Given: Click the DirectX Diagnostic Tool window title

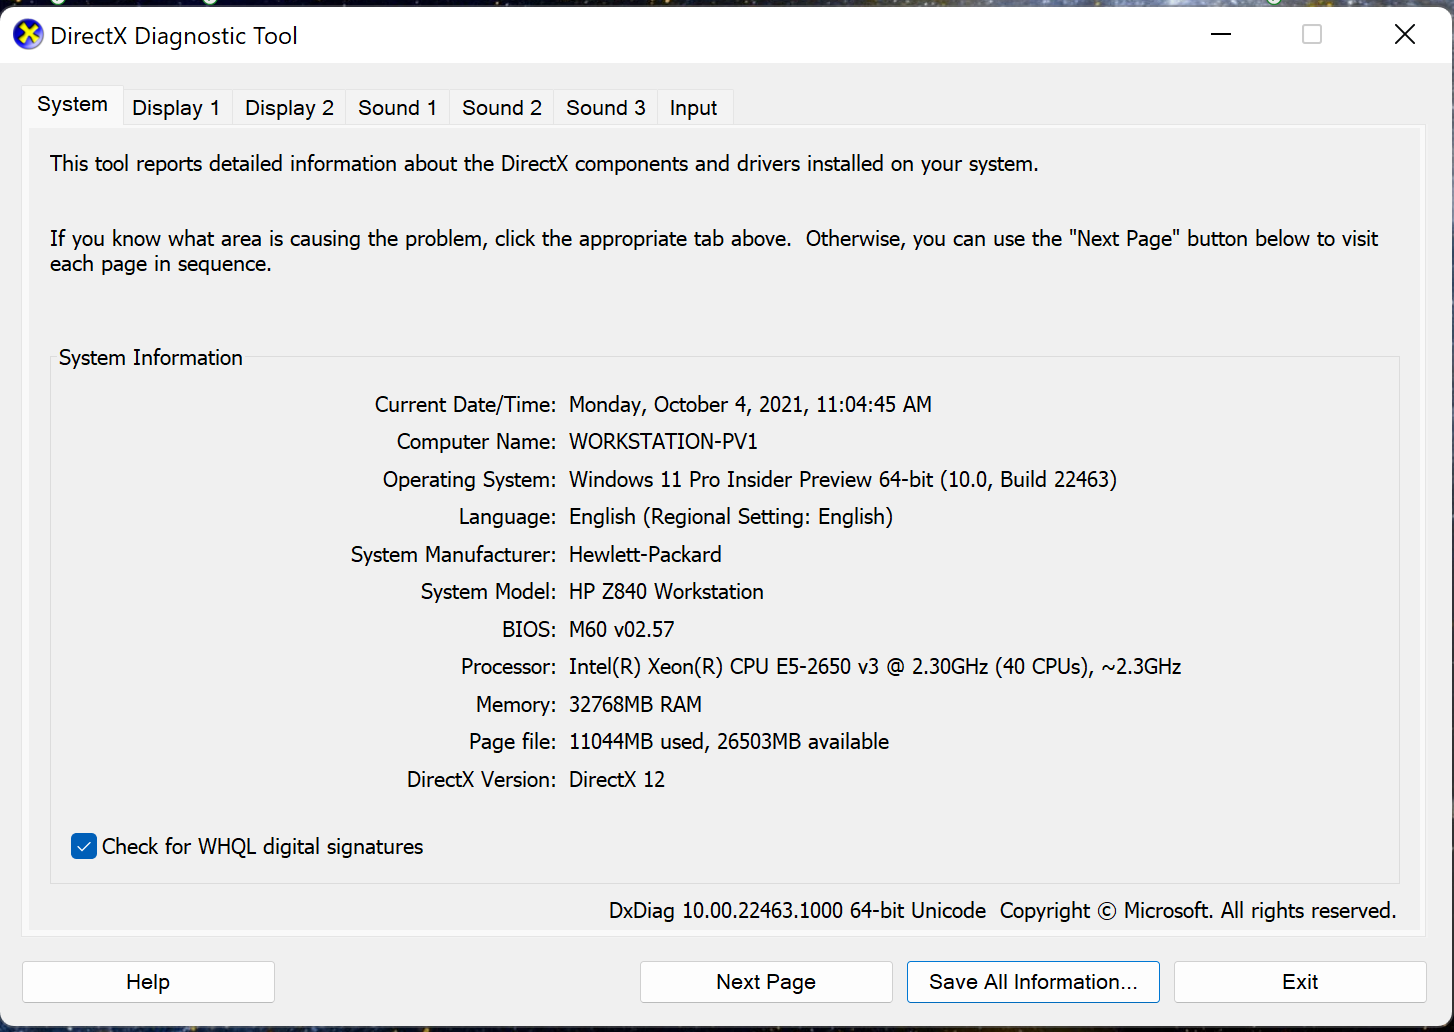Looking at the screenshot, I should pos(174,36).
